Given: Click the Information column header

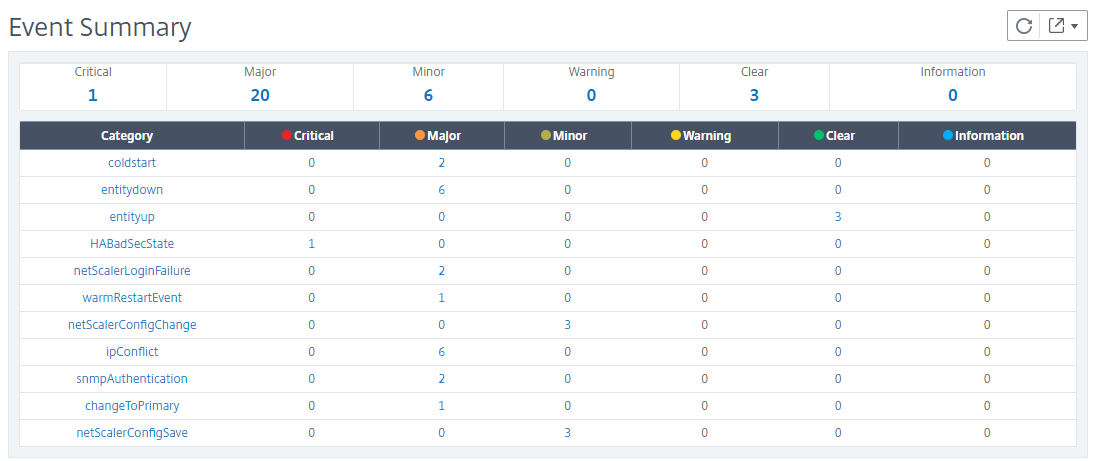Looking at the screenshot, I should (989, 136).
